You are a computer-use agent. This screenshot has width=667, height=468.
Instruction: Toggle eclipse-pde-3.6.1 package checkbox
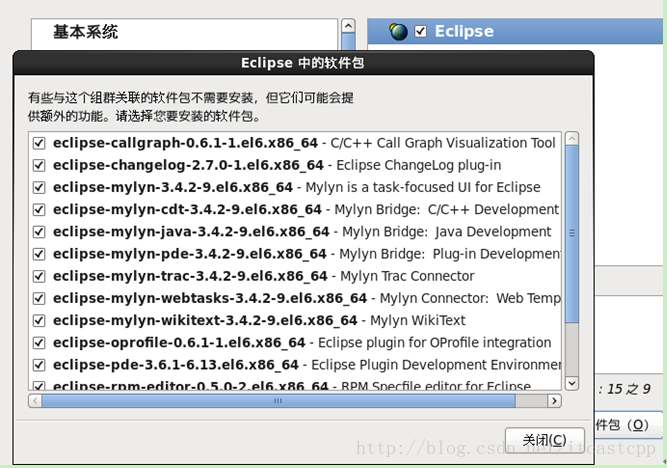pos(39,365)
